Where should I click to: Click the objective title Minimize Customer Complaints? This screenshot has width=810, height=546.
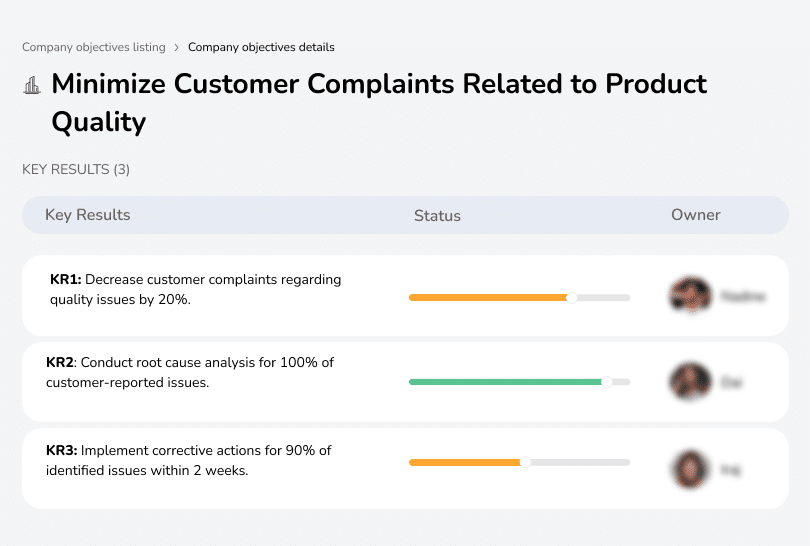click(x=379, y=102)
